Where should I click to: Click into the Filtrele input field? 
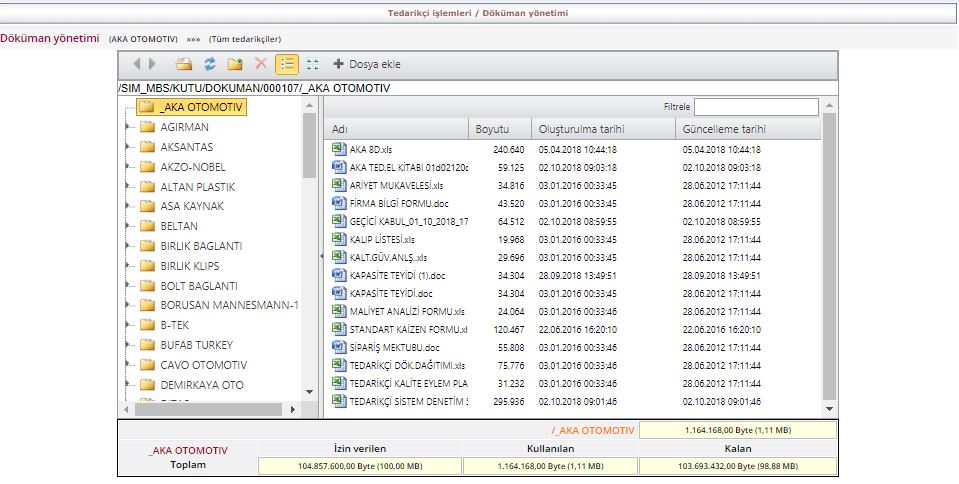pyautogui.click(x=756, y=106)
